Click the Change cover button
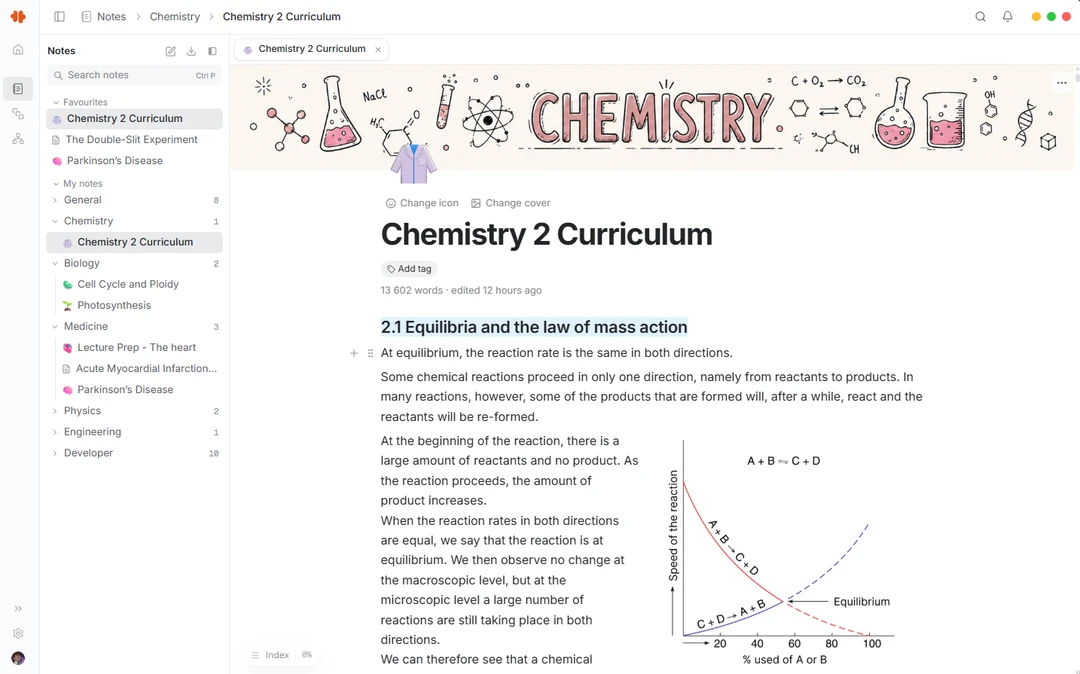 [x=510, y=203]
